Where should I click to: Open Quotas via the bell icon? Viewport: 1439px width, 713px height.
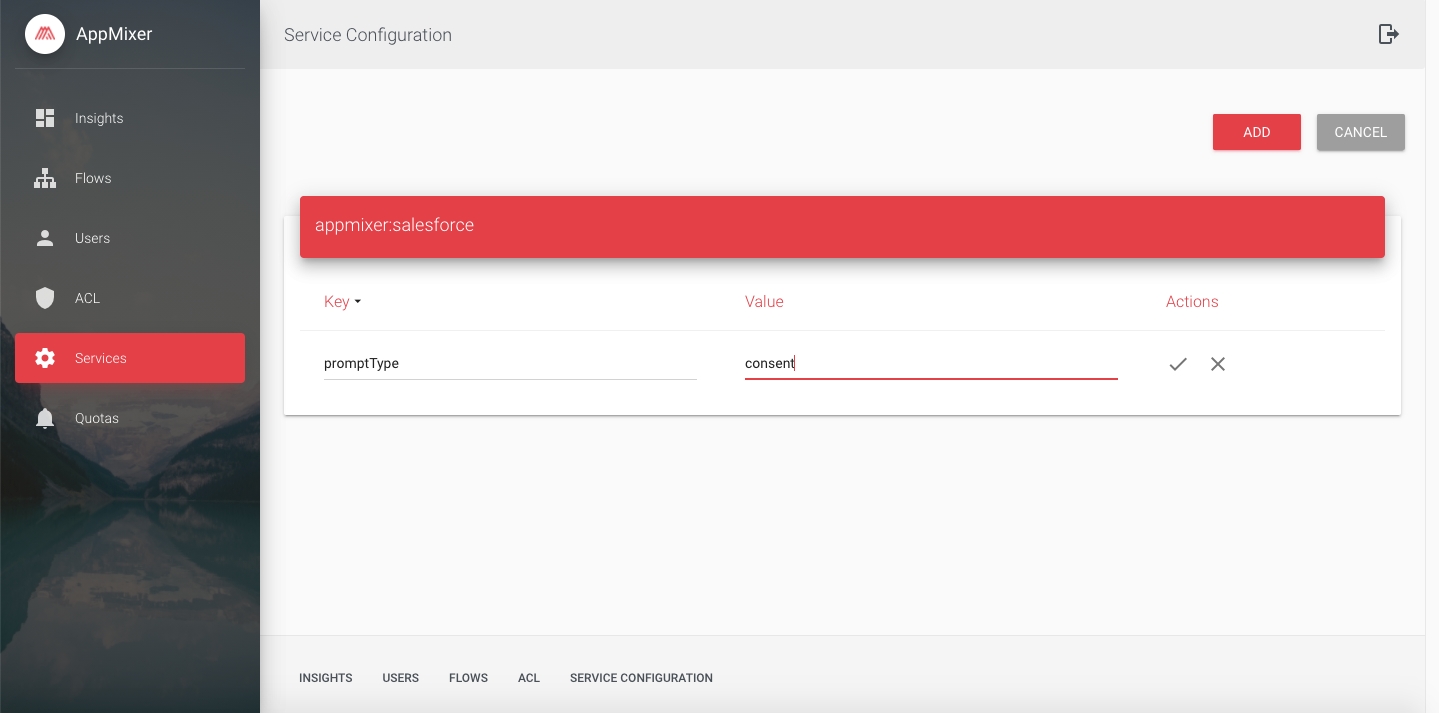pyautogui.click(x=45, y=418)
